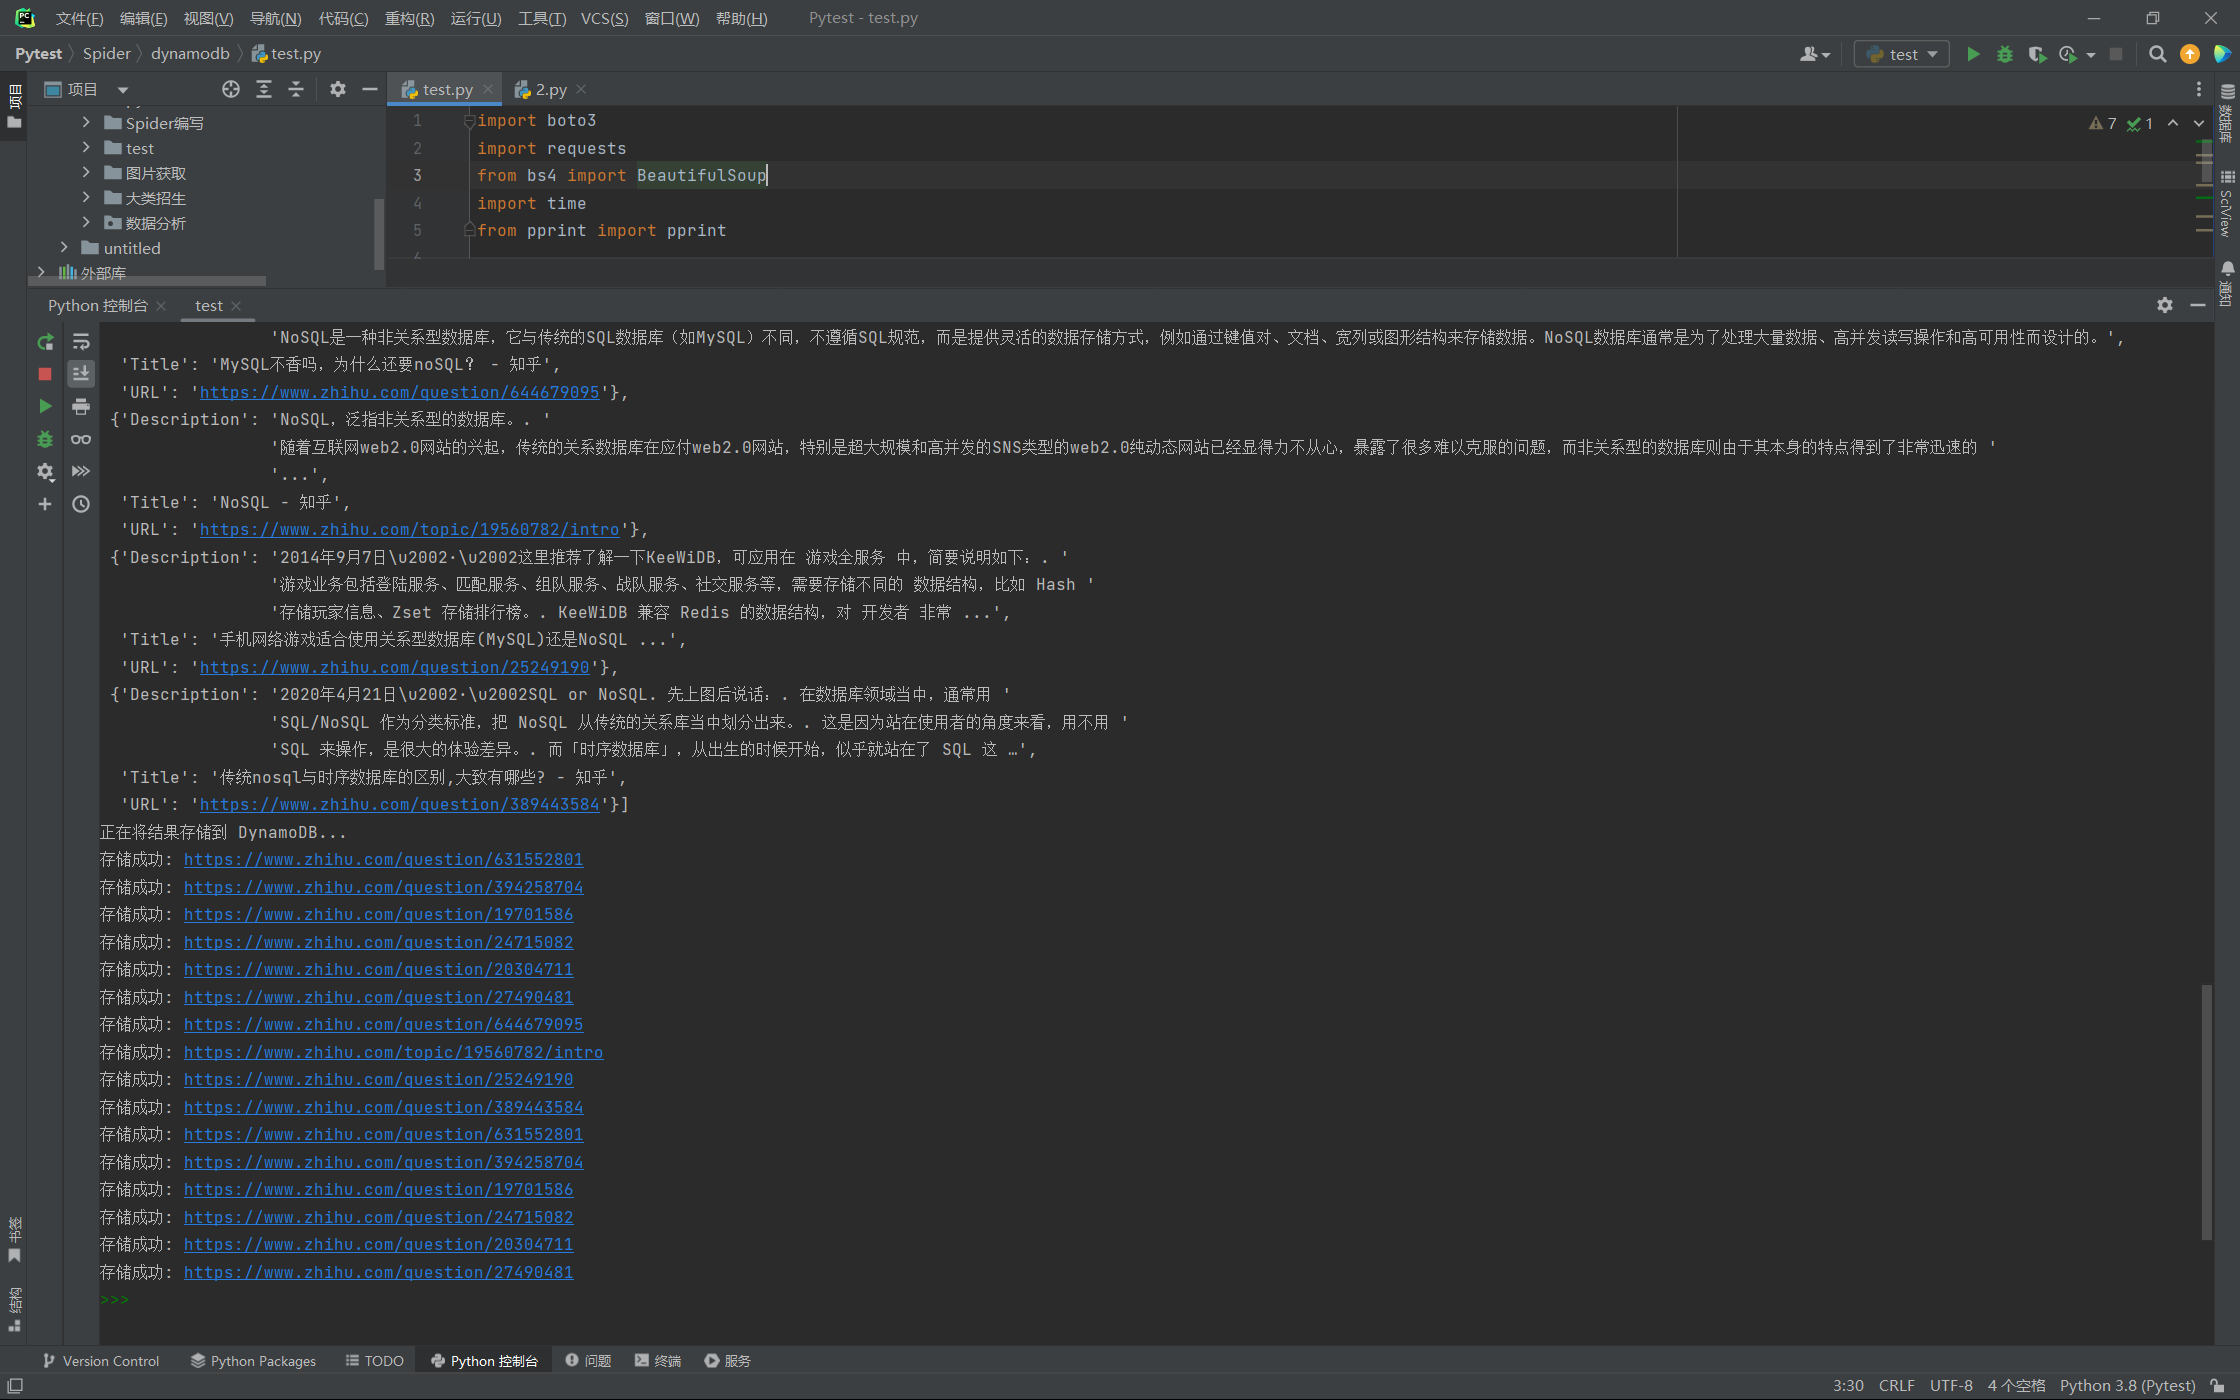
Task: Open zhihu topic/19560782/intro link in dict output
Action: coord(409,529)
